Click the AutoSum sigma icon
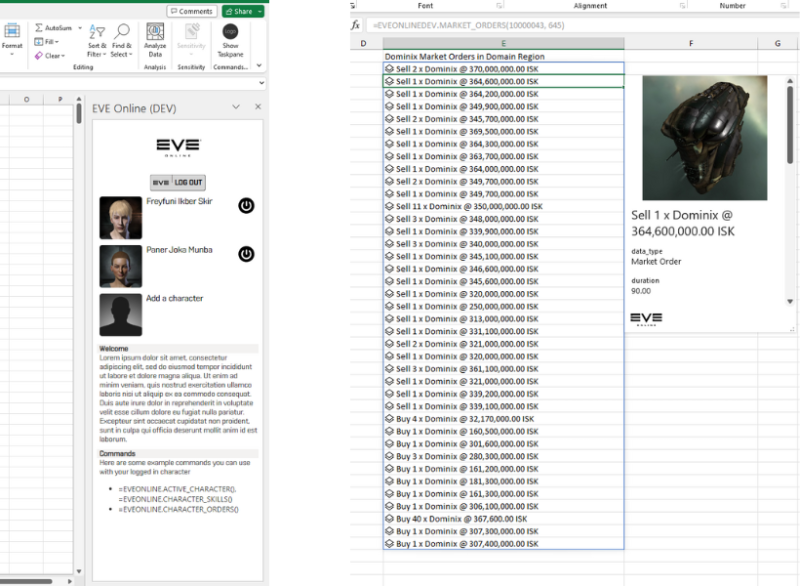Image resolution: width=800 pixels, height=586 pixels. click(39, 28)
